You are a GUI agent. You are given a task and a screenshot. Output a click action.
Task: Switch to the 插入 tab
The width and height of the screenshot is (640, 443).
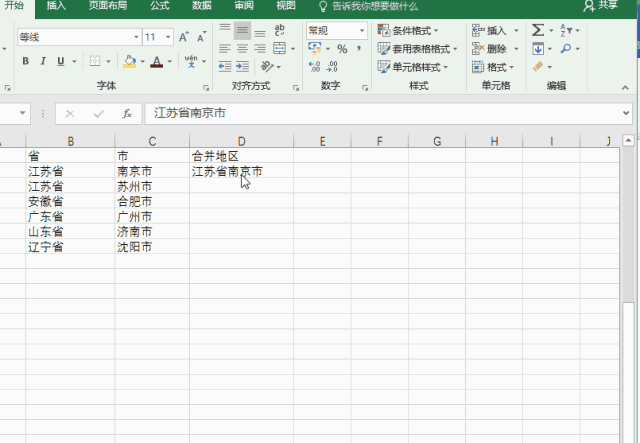[x=56, y=6]
